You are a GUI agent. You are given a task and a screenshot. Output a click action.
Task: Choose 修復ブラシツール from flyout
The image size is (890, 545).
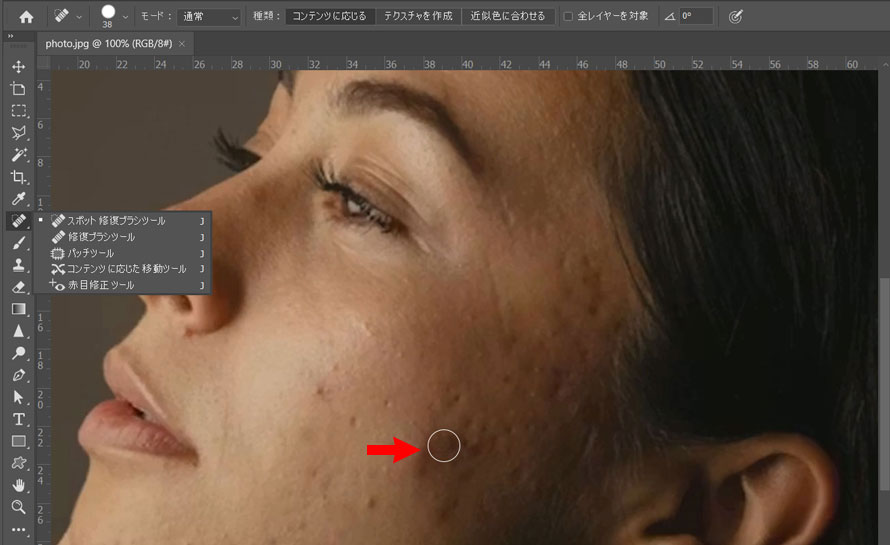(x=123, y=237)
